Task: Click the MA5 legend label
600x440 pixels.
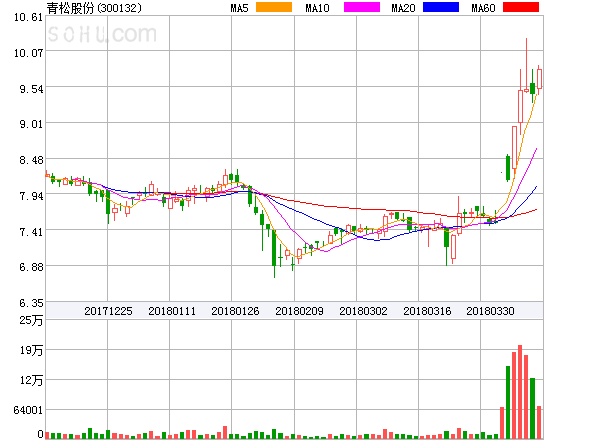Action: pyautogui.click(x=239, y=8)
